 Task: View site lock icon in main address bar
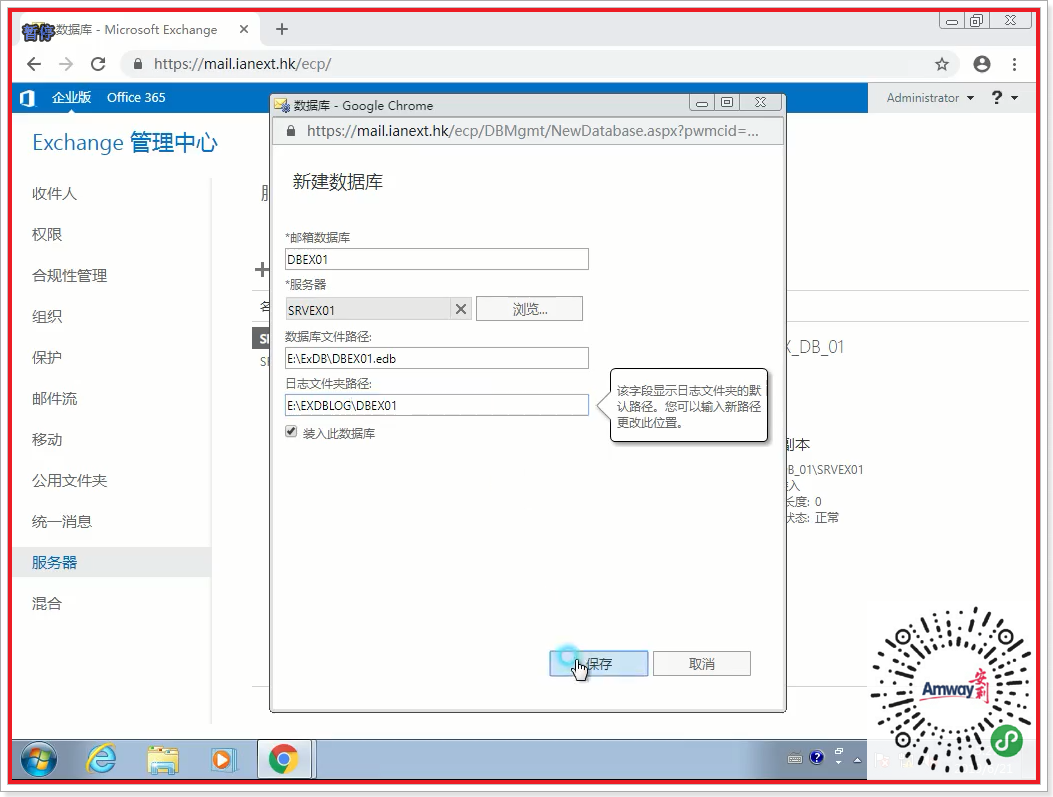[138, 64]
